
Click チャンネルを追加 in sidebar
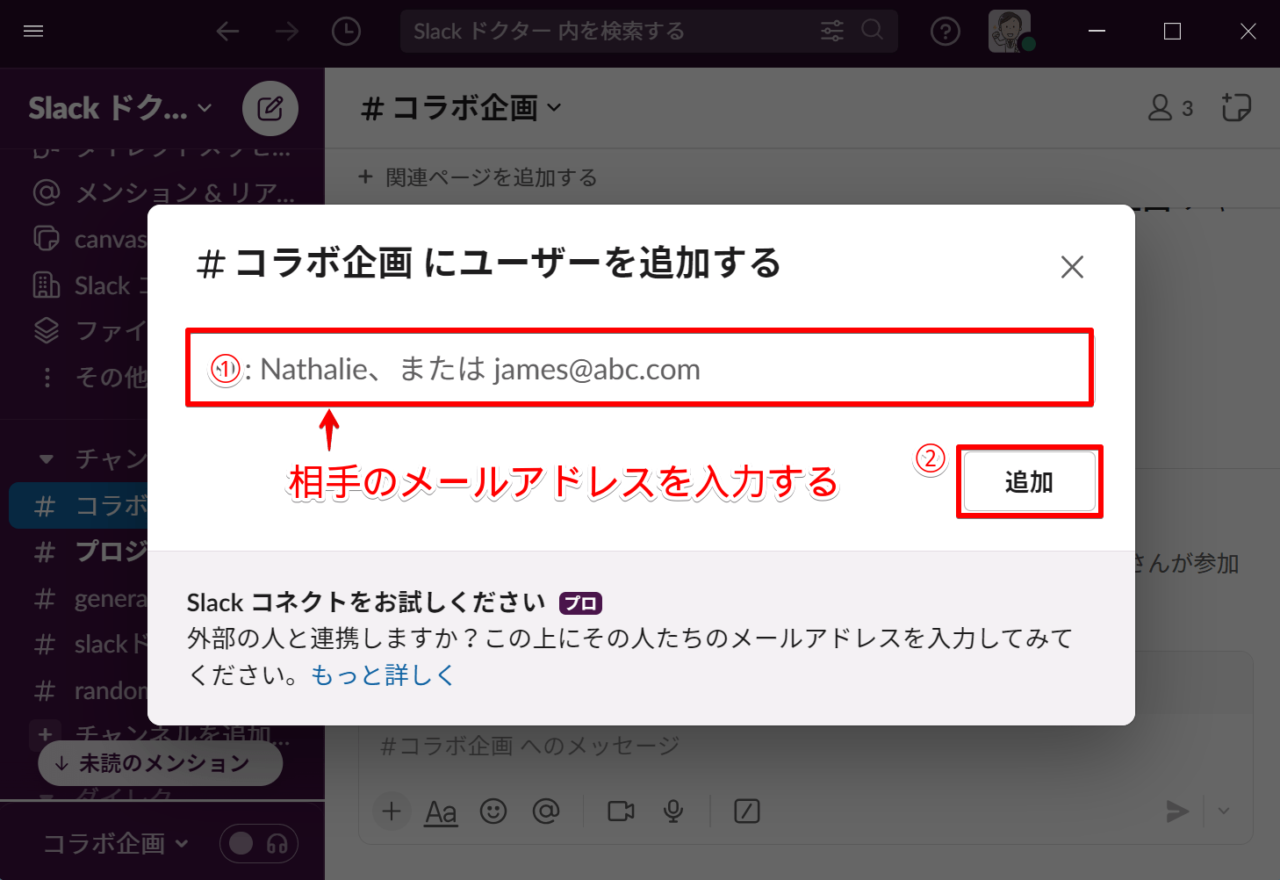click(162, 735)
